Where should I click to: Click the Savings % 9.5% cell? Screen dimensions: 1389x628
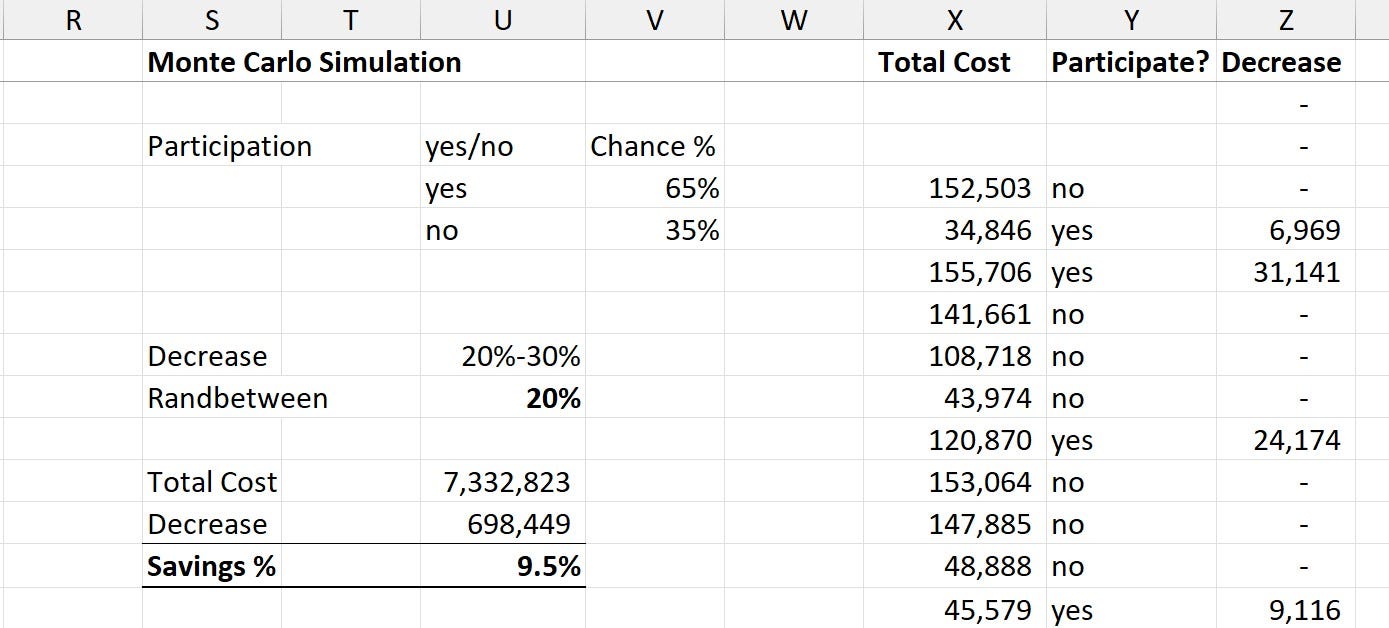[x=503, y=566]
